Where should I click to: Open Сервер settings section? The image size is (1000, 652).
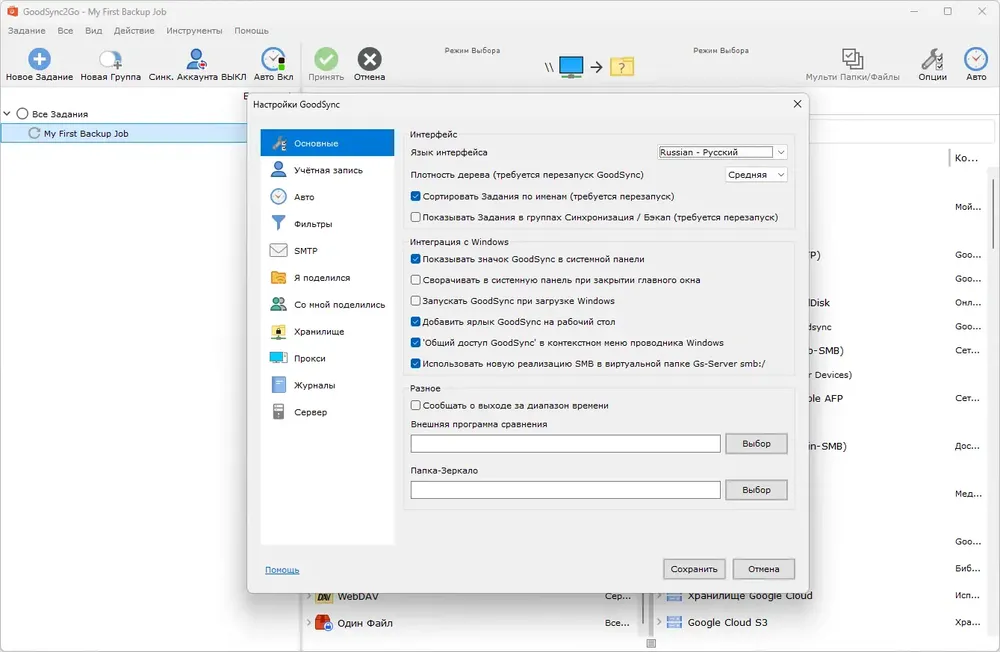tap(327, 411)
